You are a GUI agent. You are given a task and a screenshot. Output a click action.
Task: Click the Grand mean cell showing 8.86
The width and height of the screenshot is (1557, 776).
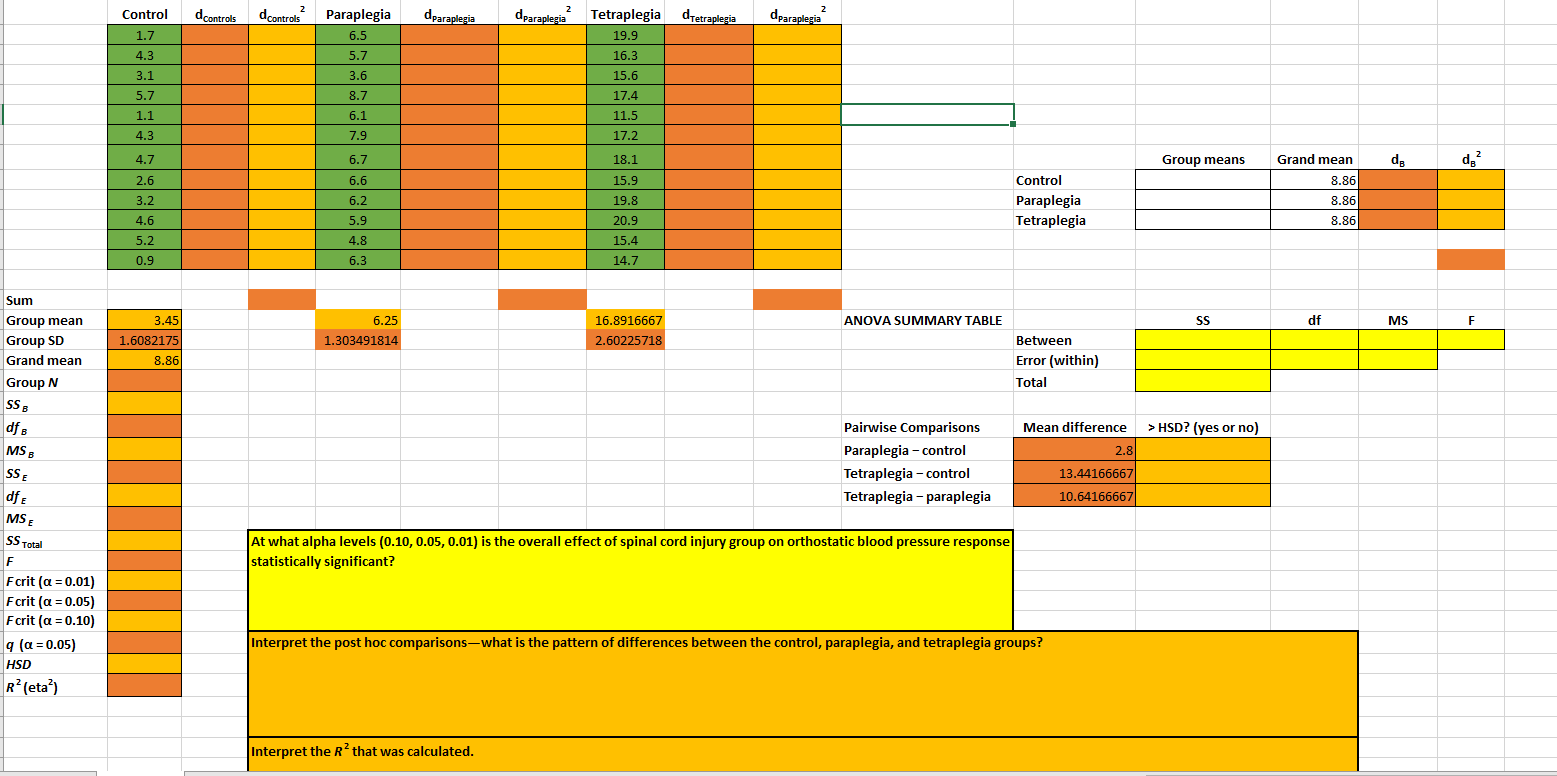click(x=143, y=362)
